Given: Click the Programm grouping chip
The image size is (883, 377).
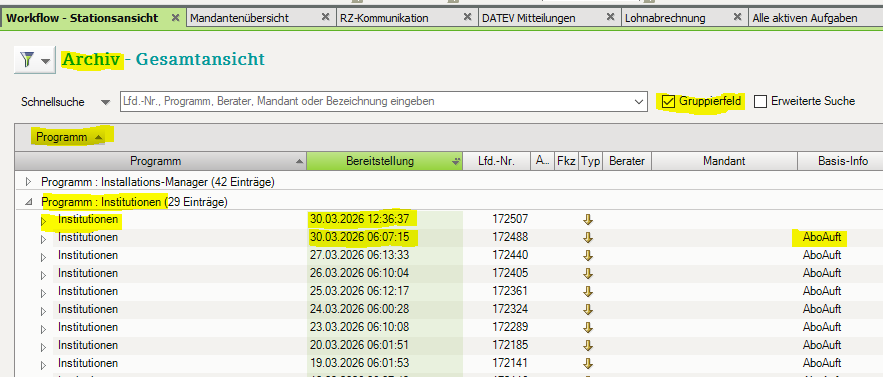Looking at the screenshot, I should (69, 137).
